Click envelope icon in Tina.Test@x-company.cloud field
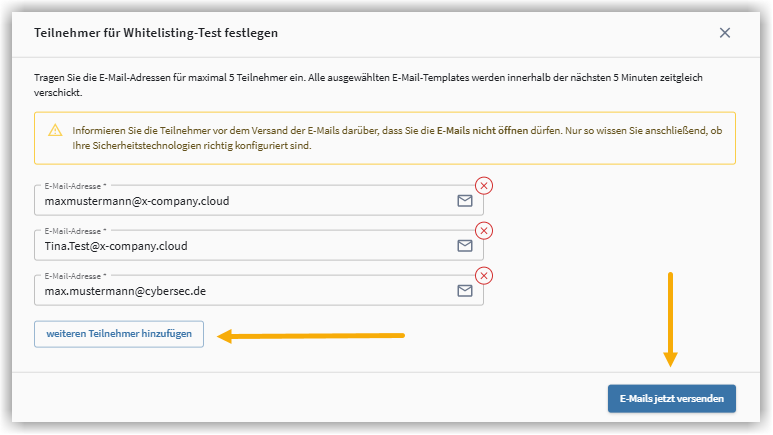Viewport: 773px width, 435px height. pyautogui.click(x=464, y=246)
